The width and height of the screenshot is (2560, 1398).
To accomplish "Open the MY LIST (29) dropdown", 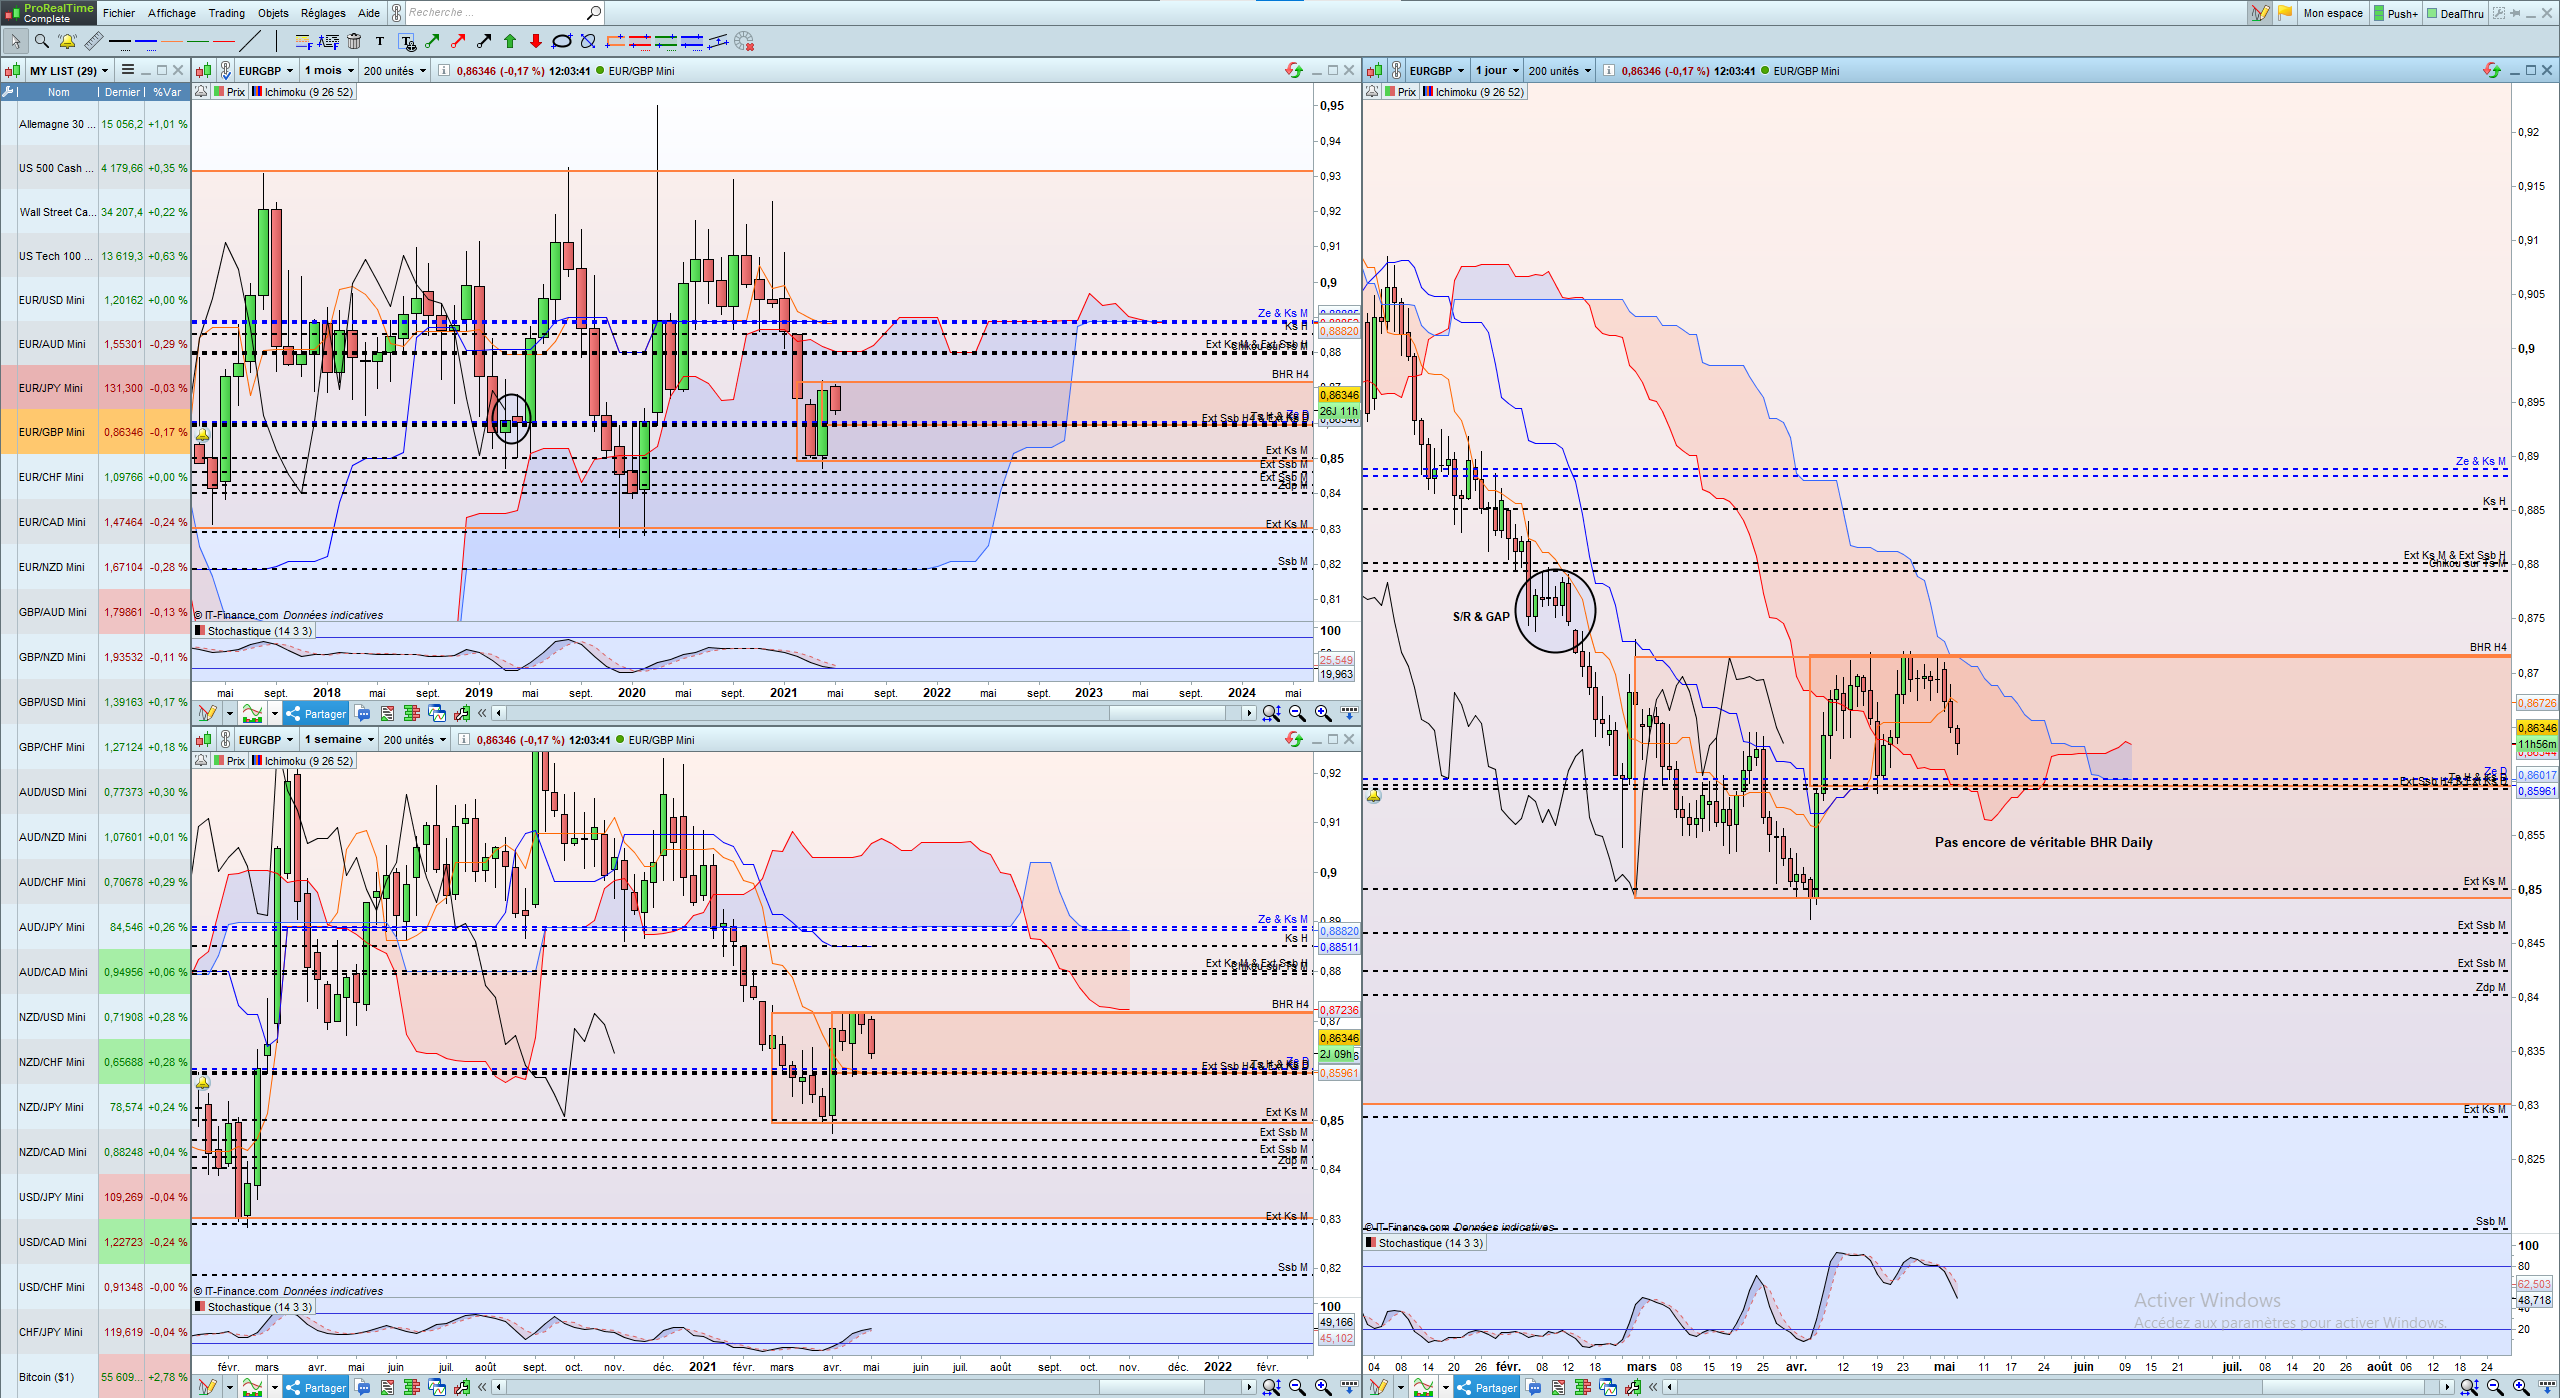I will pyautogui.click(x=68, y=71).
